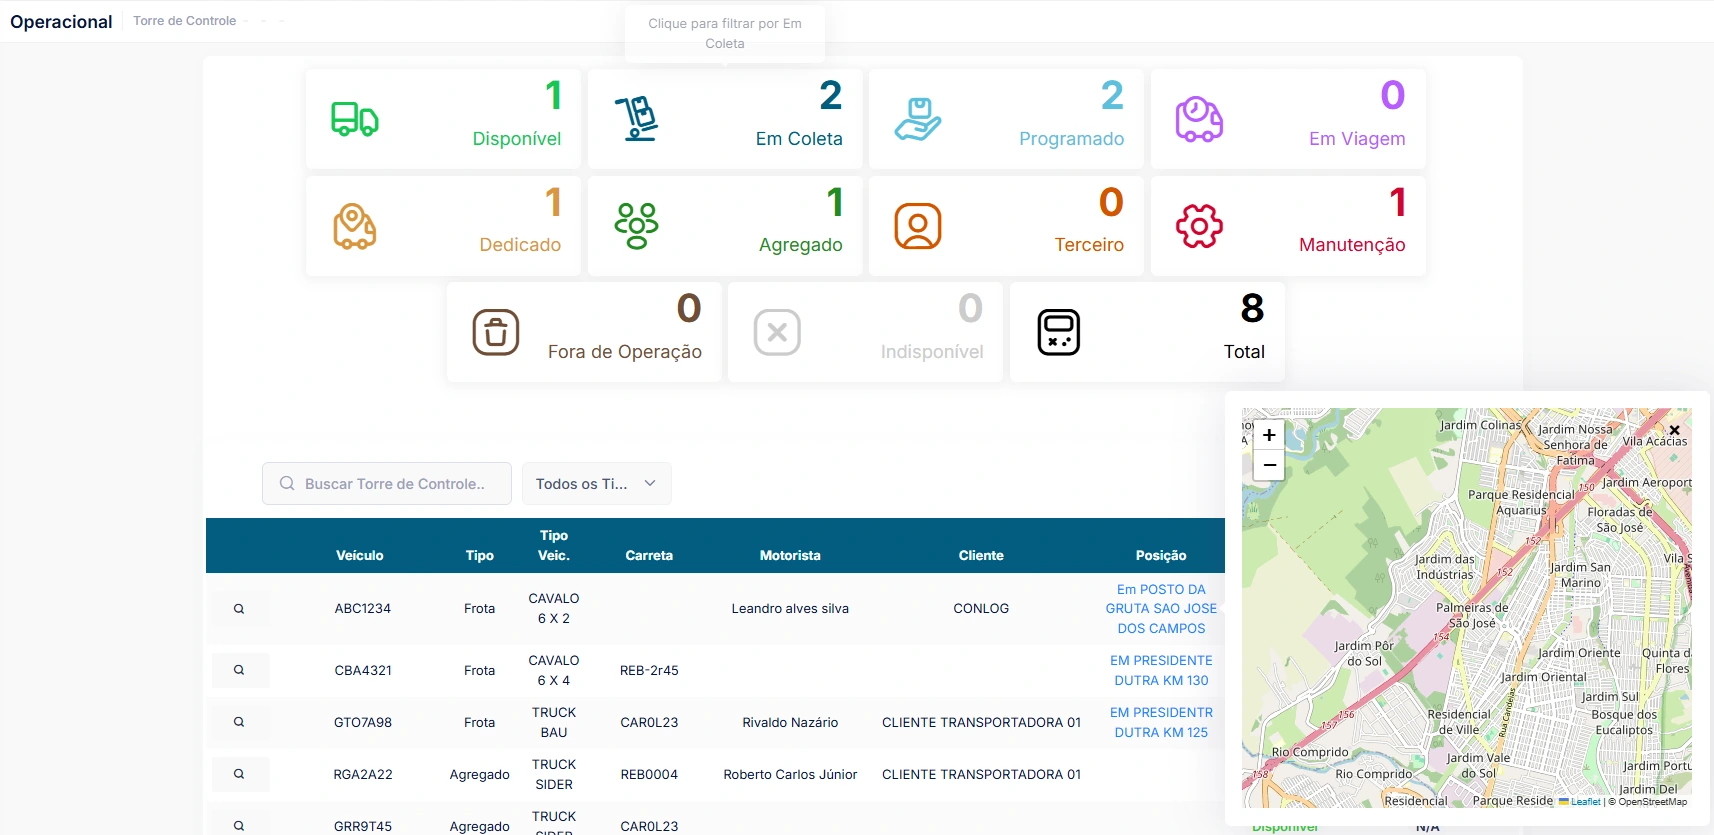Open details magnifier for vehicle ABC1234
The height and width of the screenshot is (835, 1714).
[239, 608]
